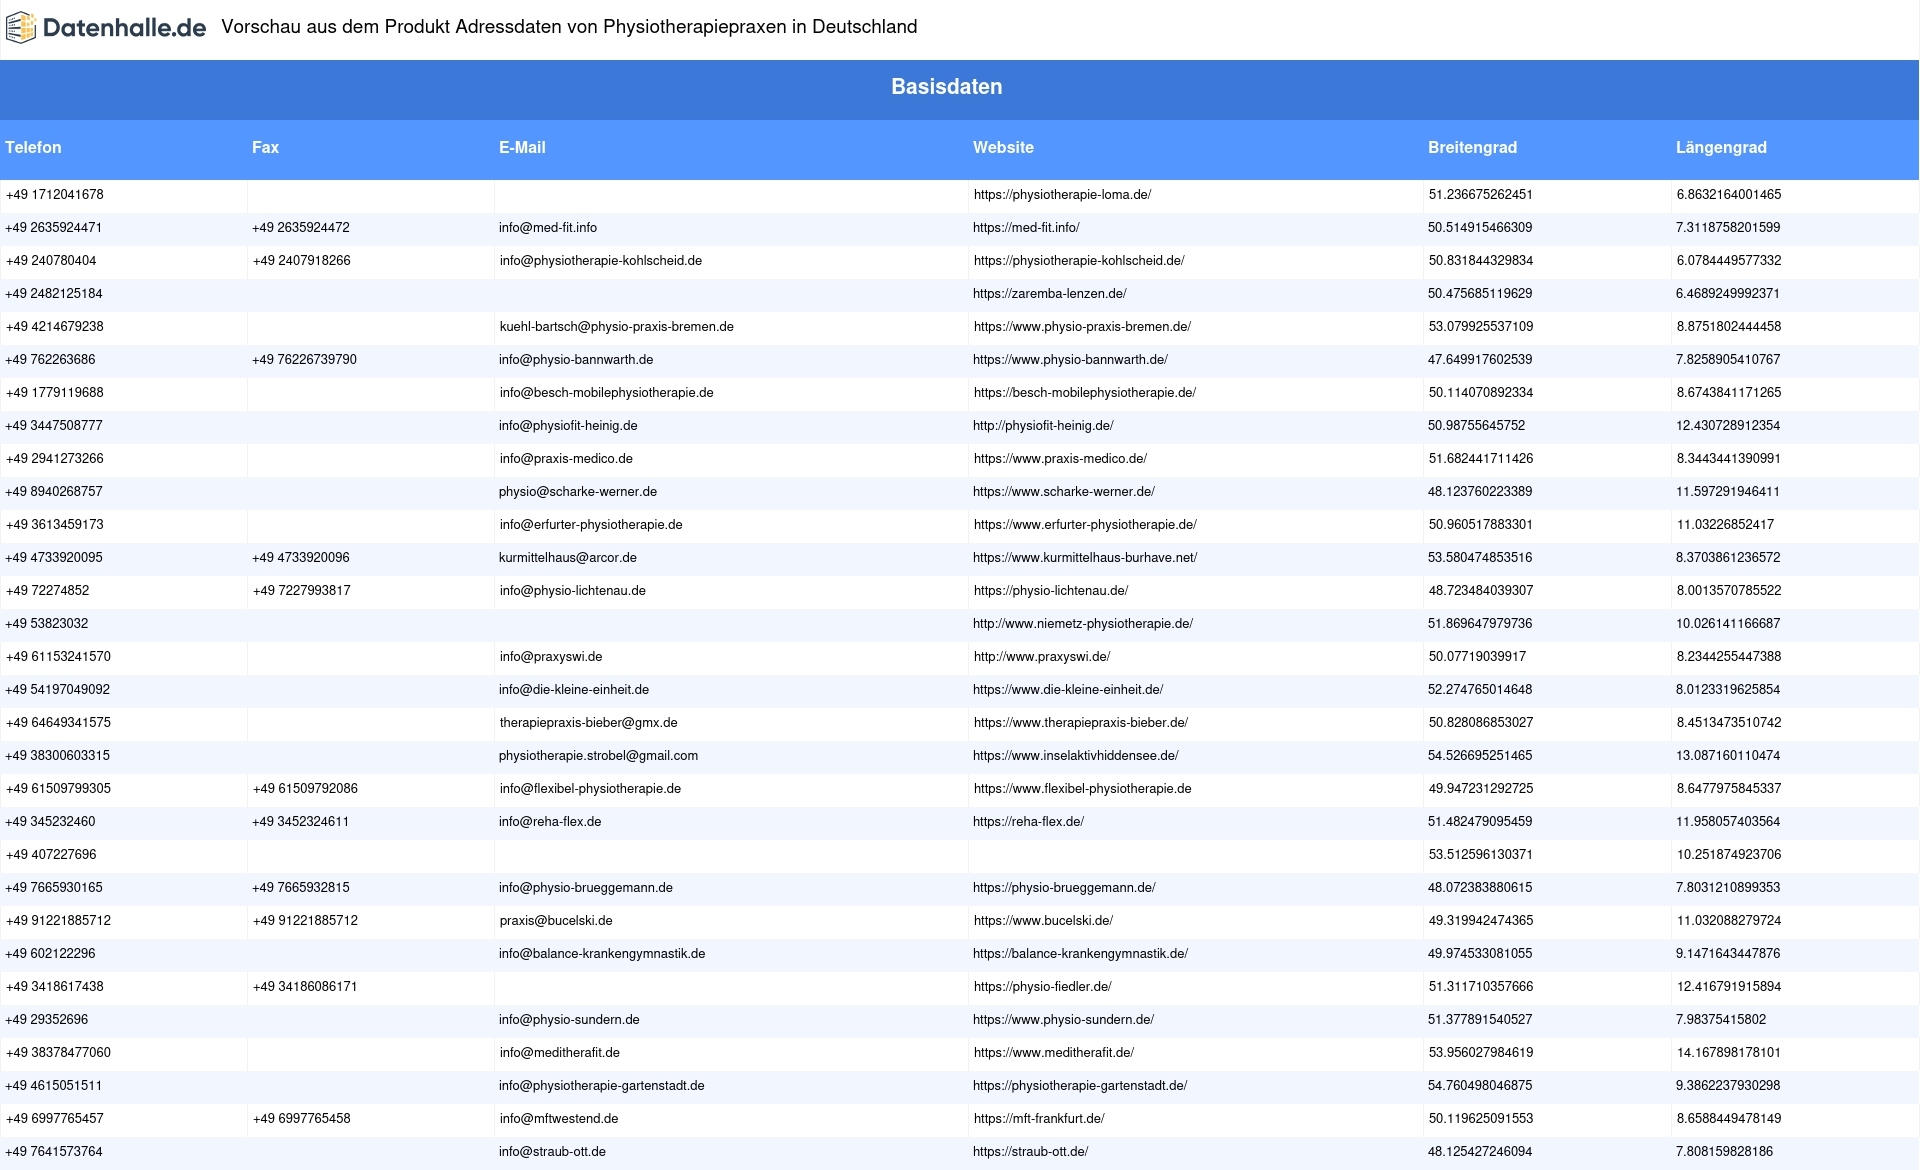Select phone number +49 2482125184

point(54,294)
